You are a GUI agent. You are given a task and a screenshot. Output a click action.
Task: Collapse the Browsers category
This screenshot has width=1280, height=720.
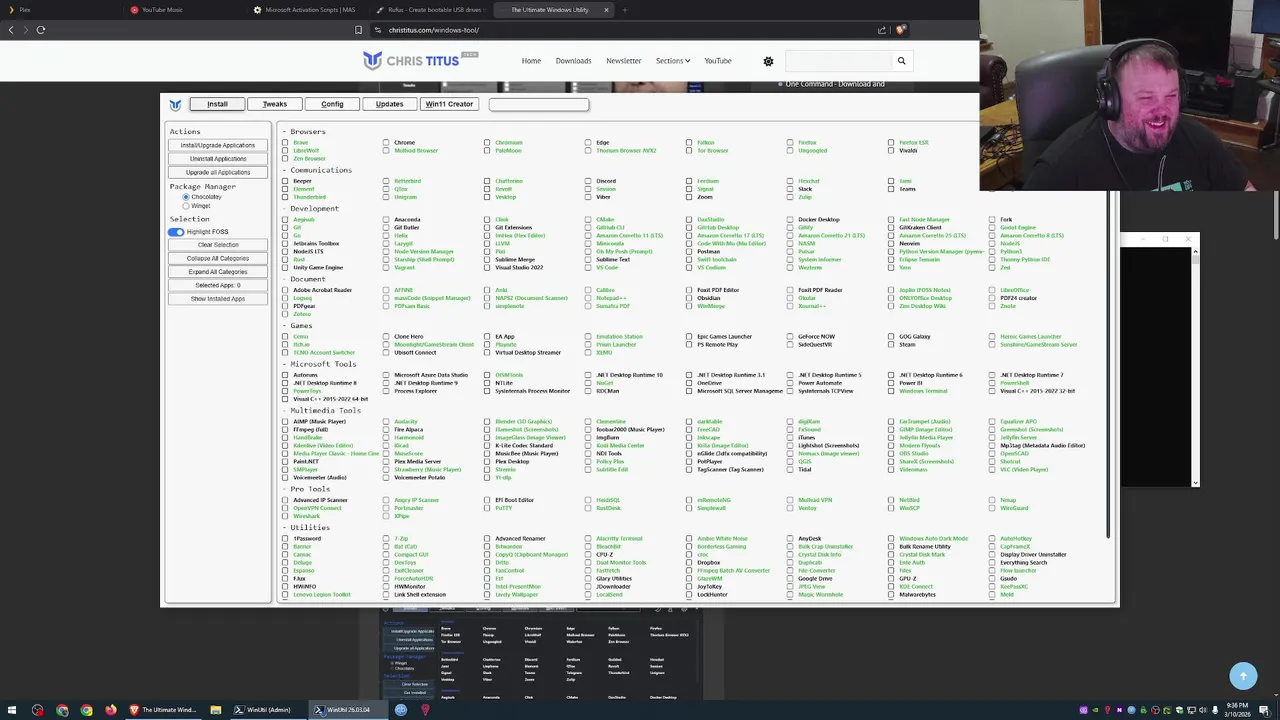click(x=305, y=132)
